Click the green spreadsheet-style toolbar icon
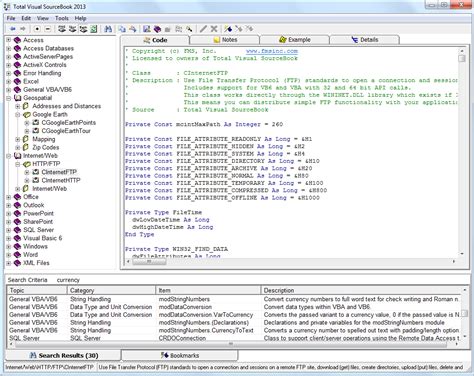 [94, 29]
